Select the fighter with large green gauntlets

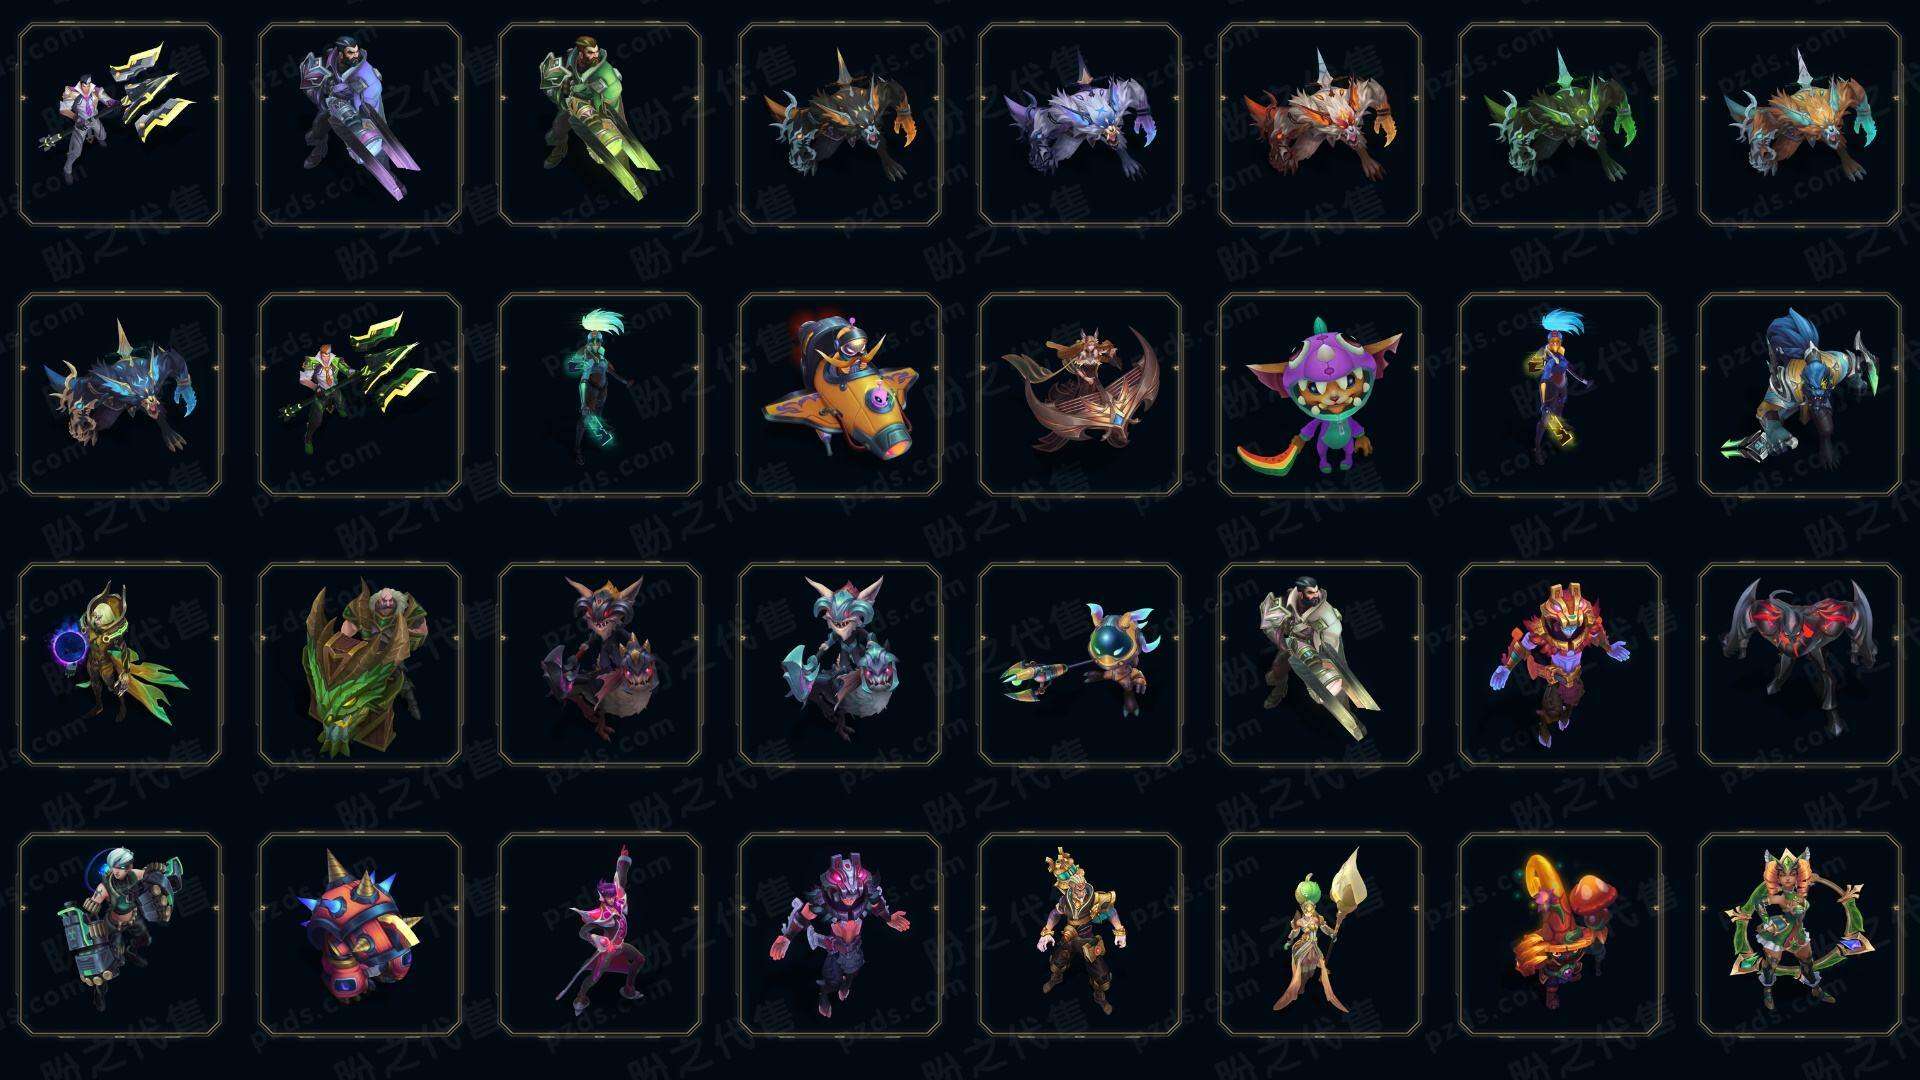point(120,934)
